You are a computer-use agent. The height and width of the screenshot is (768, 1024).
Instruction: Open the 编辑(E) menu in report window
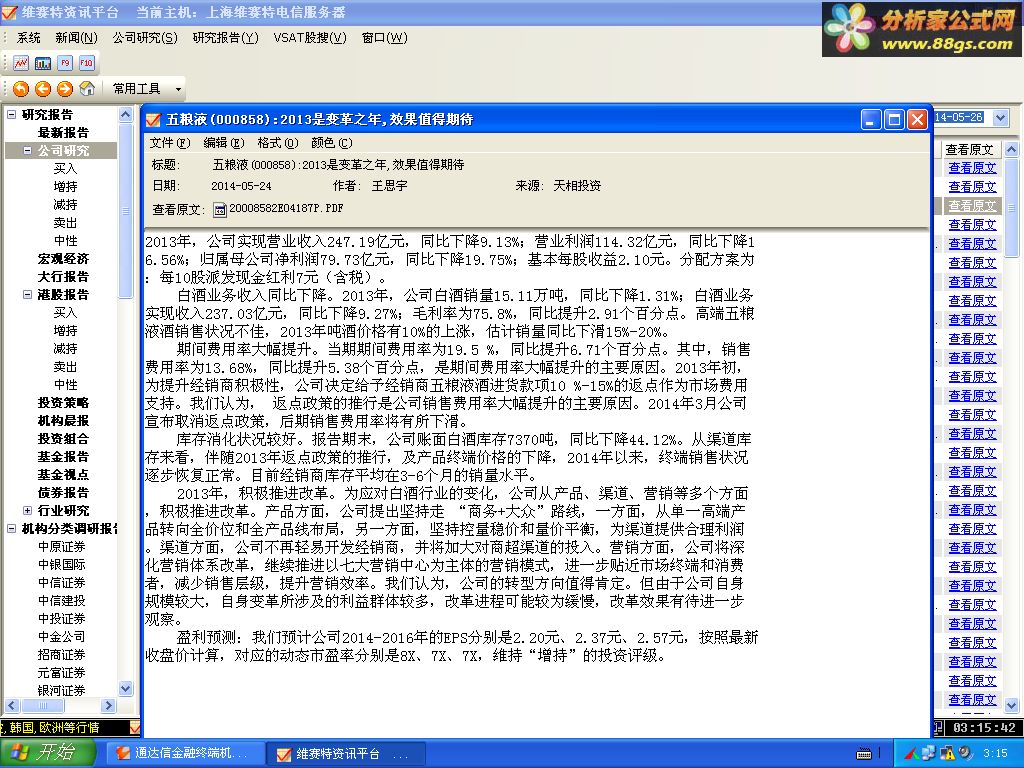[224, 142]
